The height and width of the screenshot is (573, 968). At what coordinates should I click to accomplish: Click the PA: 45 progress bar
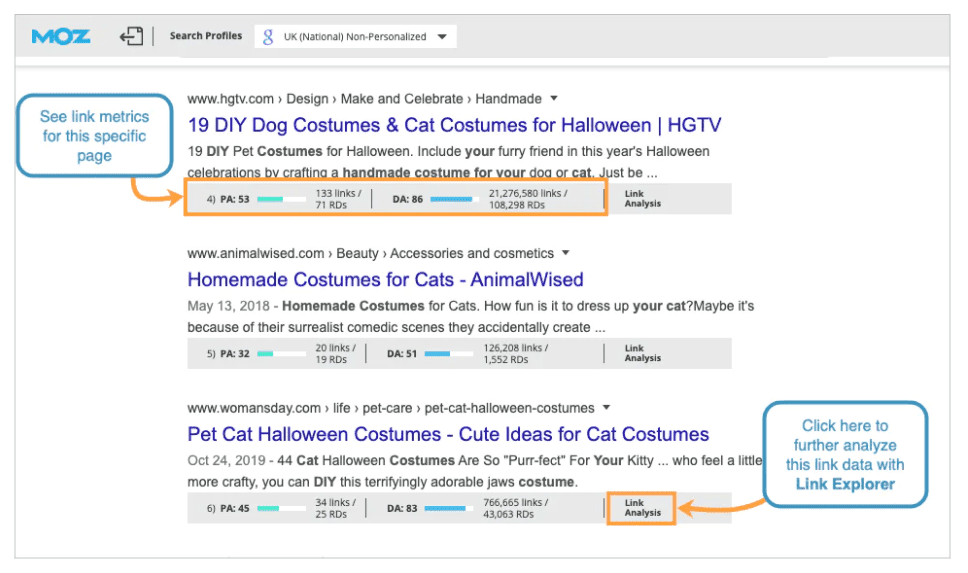[x=282, y=508]
